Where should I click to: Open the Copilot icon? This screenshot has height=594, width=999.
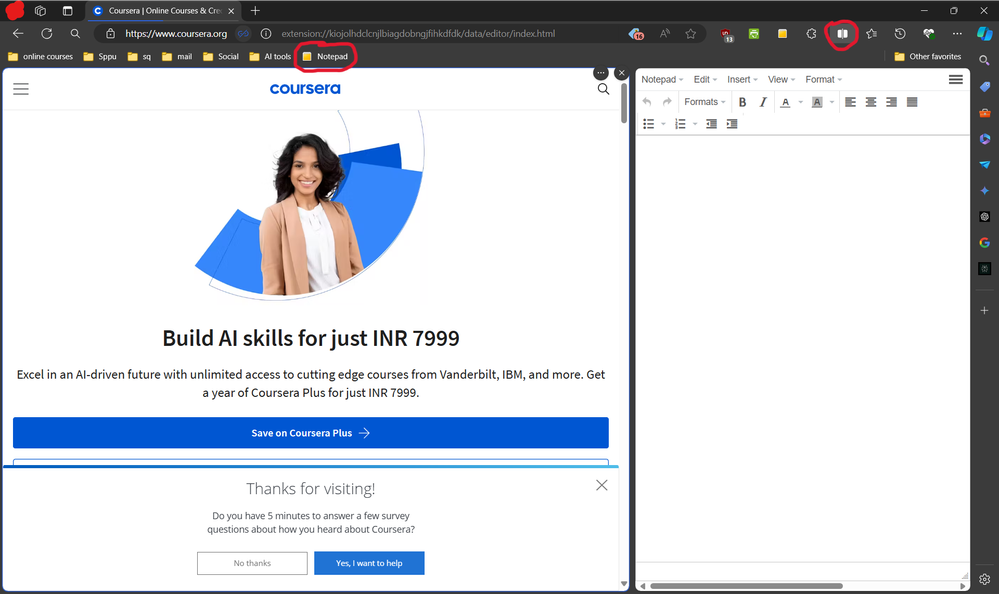(x=984, y=34)
